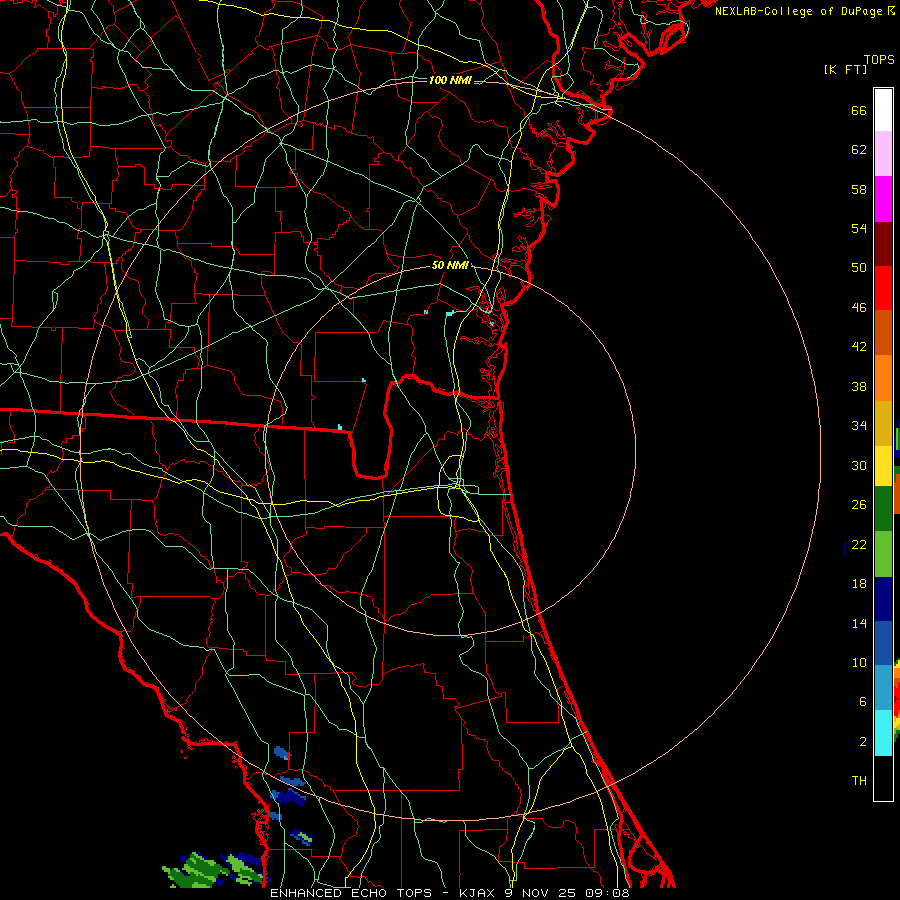The width and height of the screenshot is (900, 900).
Task: Click the legend value 54
Action: [859, 228]
